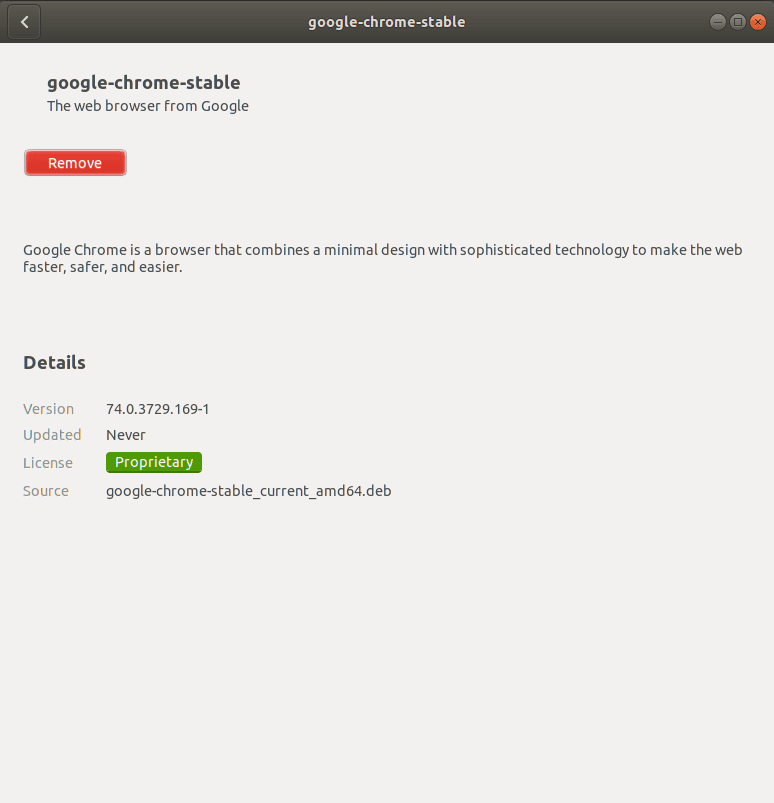
Task: Click the 'Never' updated value
Action: (125, 435)
